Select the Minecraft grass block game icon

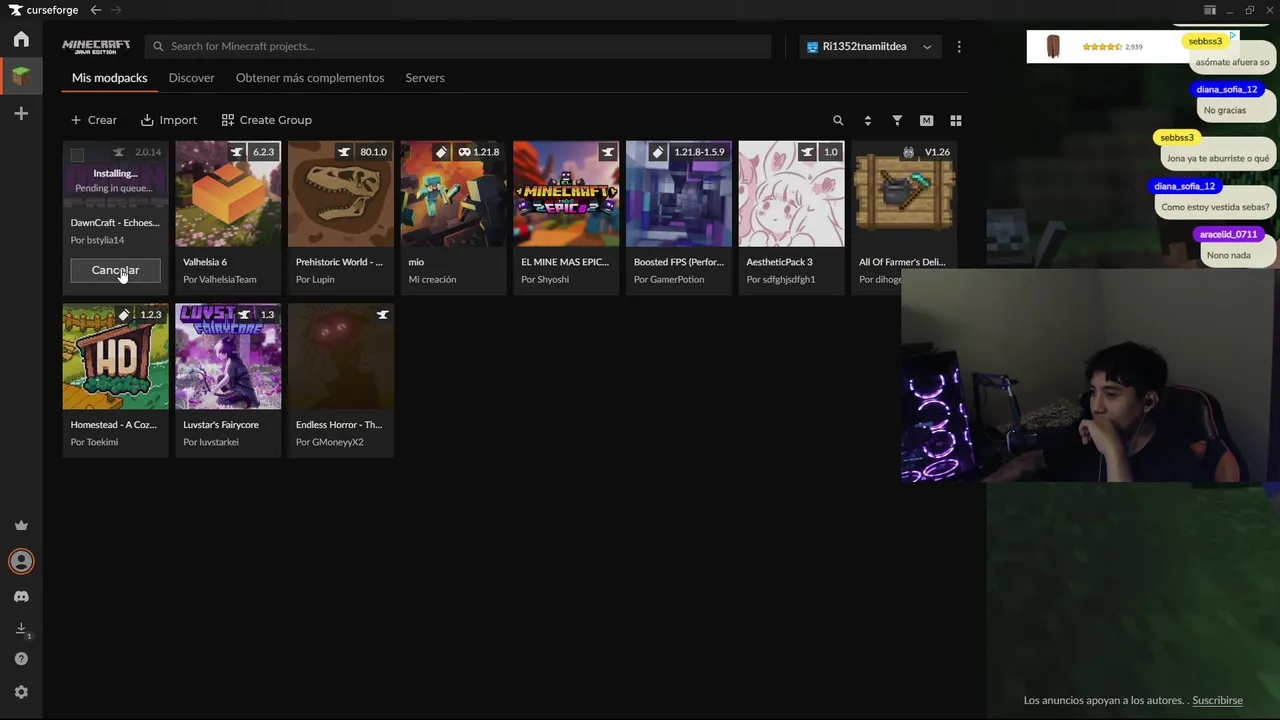point(21,76)
